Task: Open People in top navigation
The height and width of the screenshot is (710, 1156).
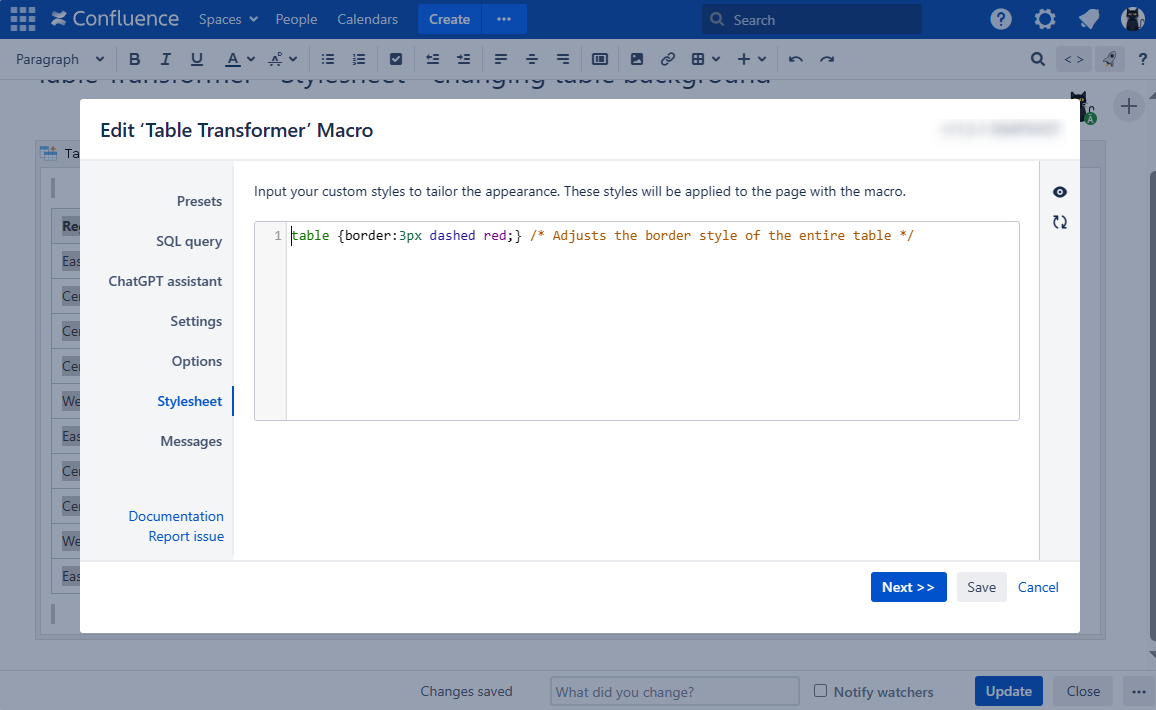Action: tap(296, 19)
